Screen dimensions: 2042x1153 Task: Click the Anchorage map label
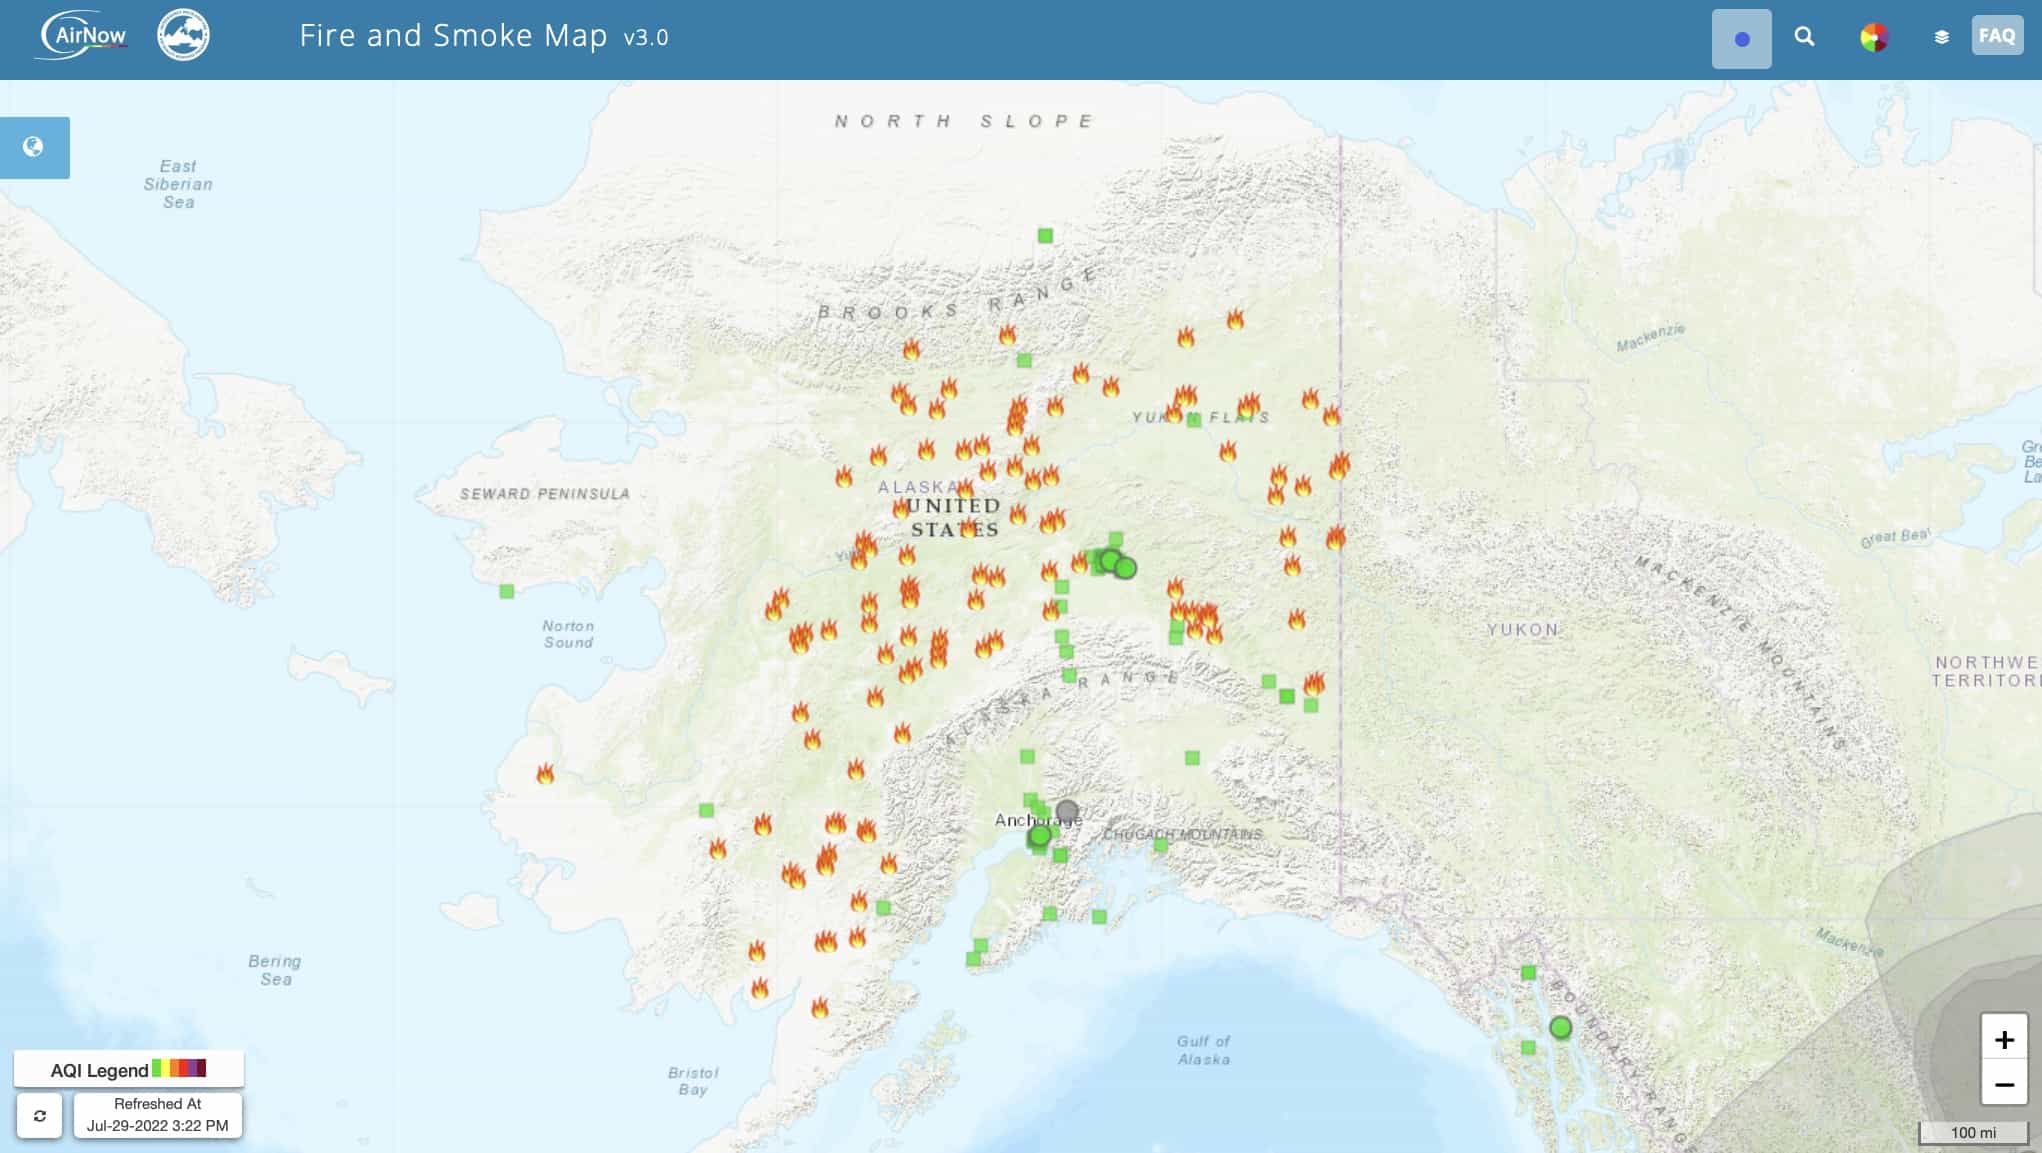[1037, 820]
